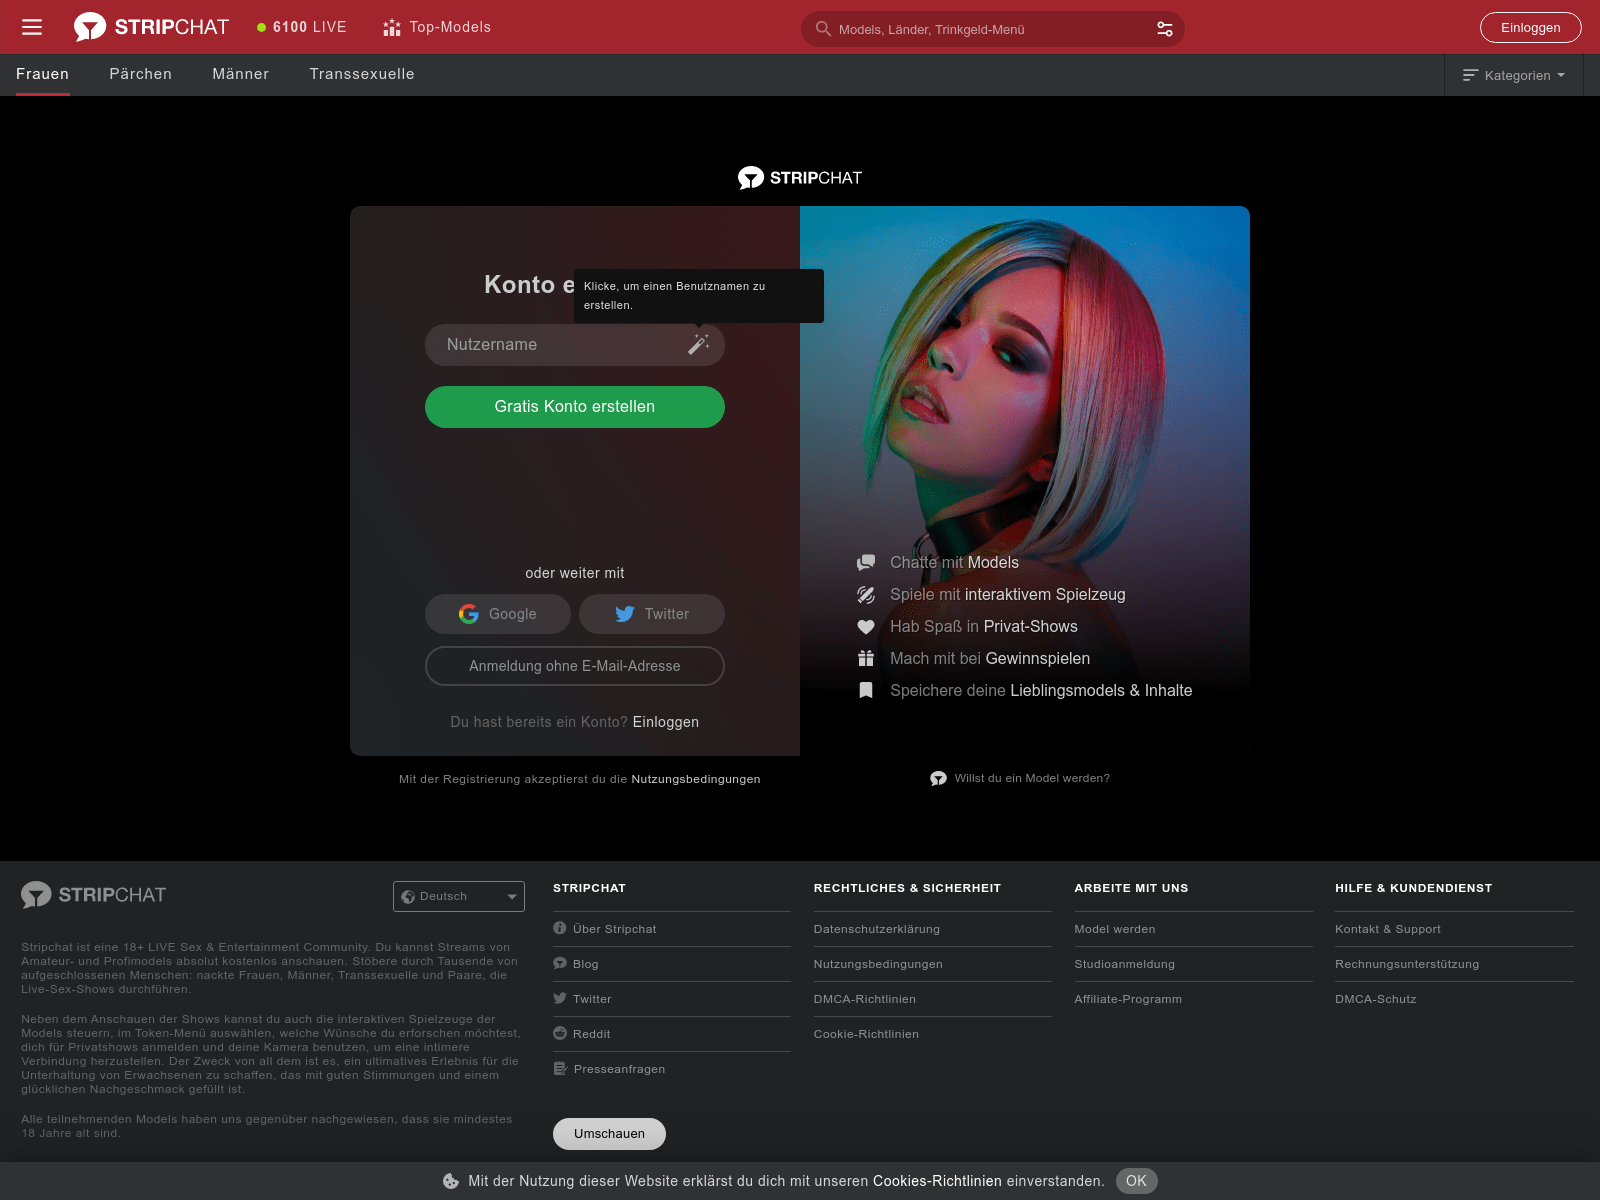This screenshot has height=1200, width=1600.
Task: Continue with the Twitter button
Action: pyautogui.click(x=652, y=614)
